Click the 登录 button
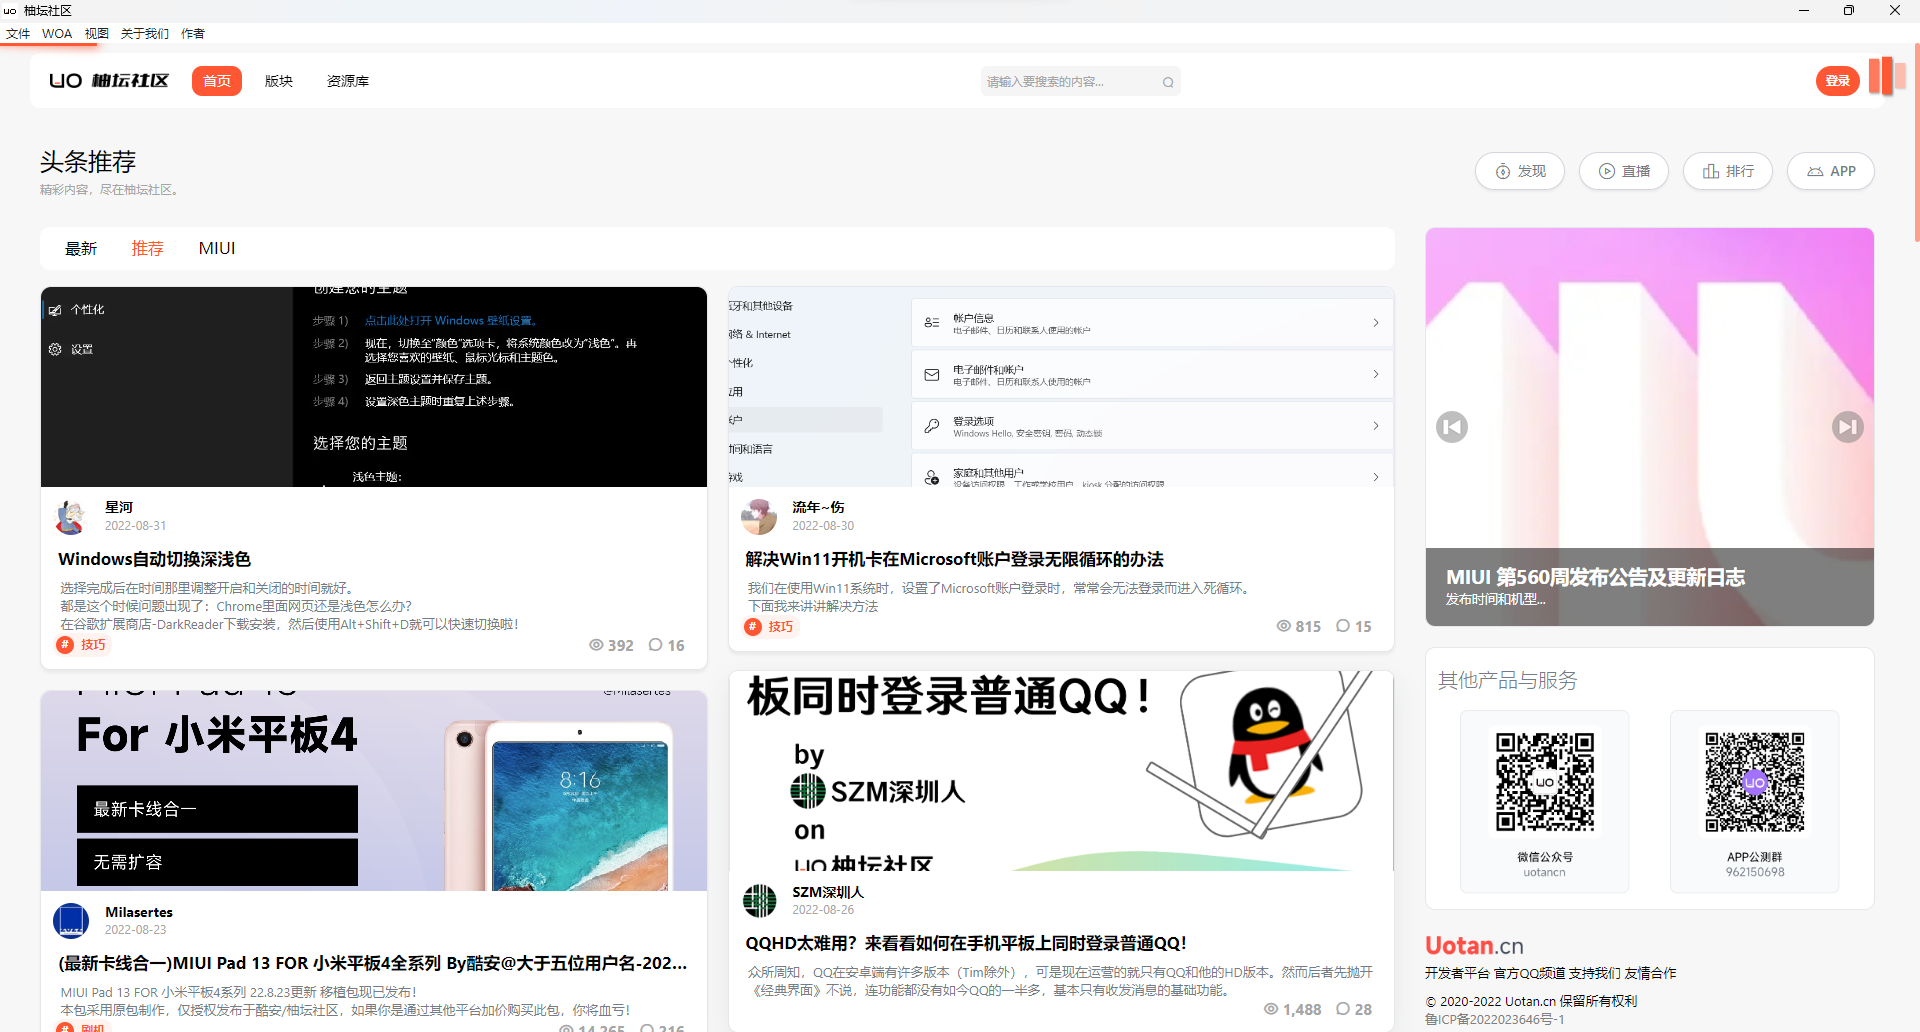 [1838, 81]
